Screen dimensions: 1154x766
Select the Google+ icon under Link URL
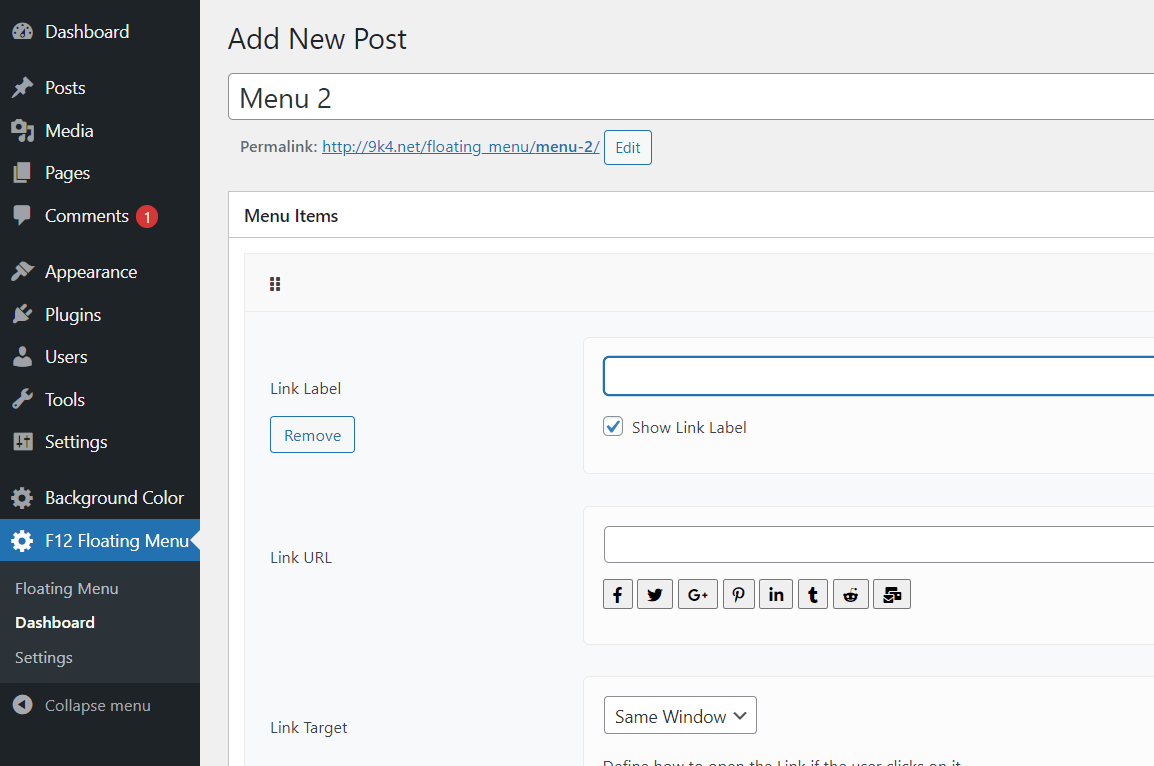click(x=697, y=593)
